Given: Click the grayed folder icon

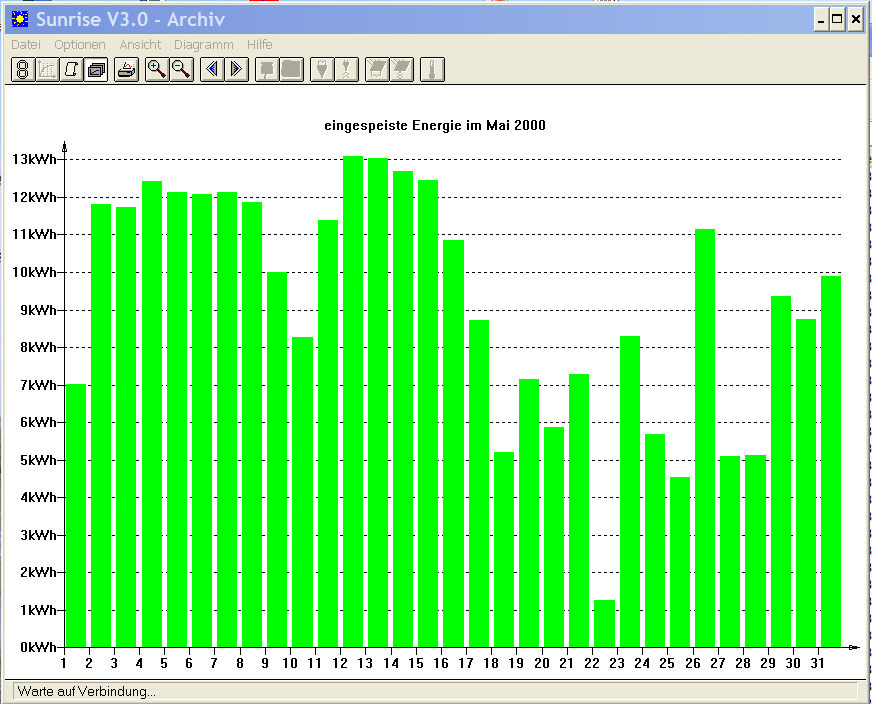Looking at the screenshot, I should click(291, 70).
